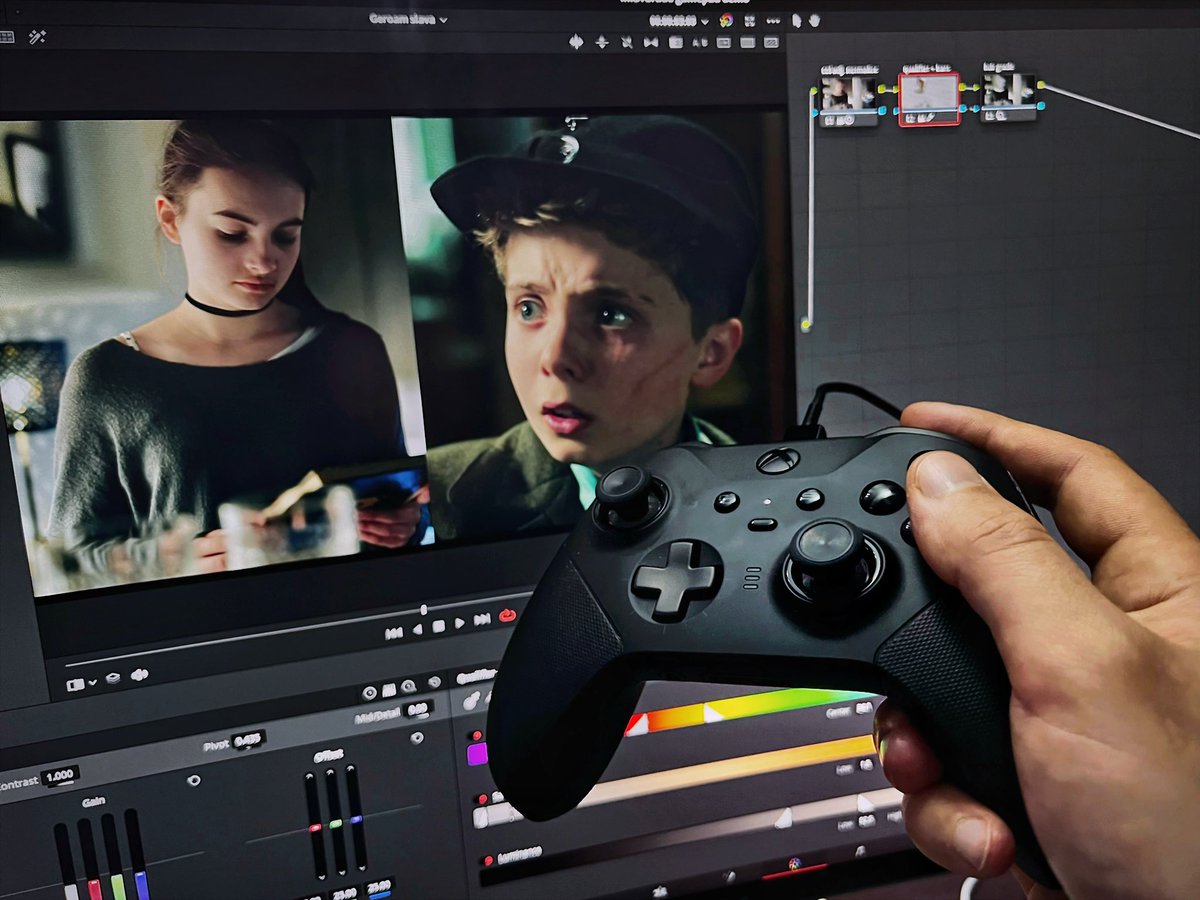Screen dimensions: 1200x900
Task: Click the saturation Low value field
Action: pyautogui.click(x=865, y=767)
